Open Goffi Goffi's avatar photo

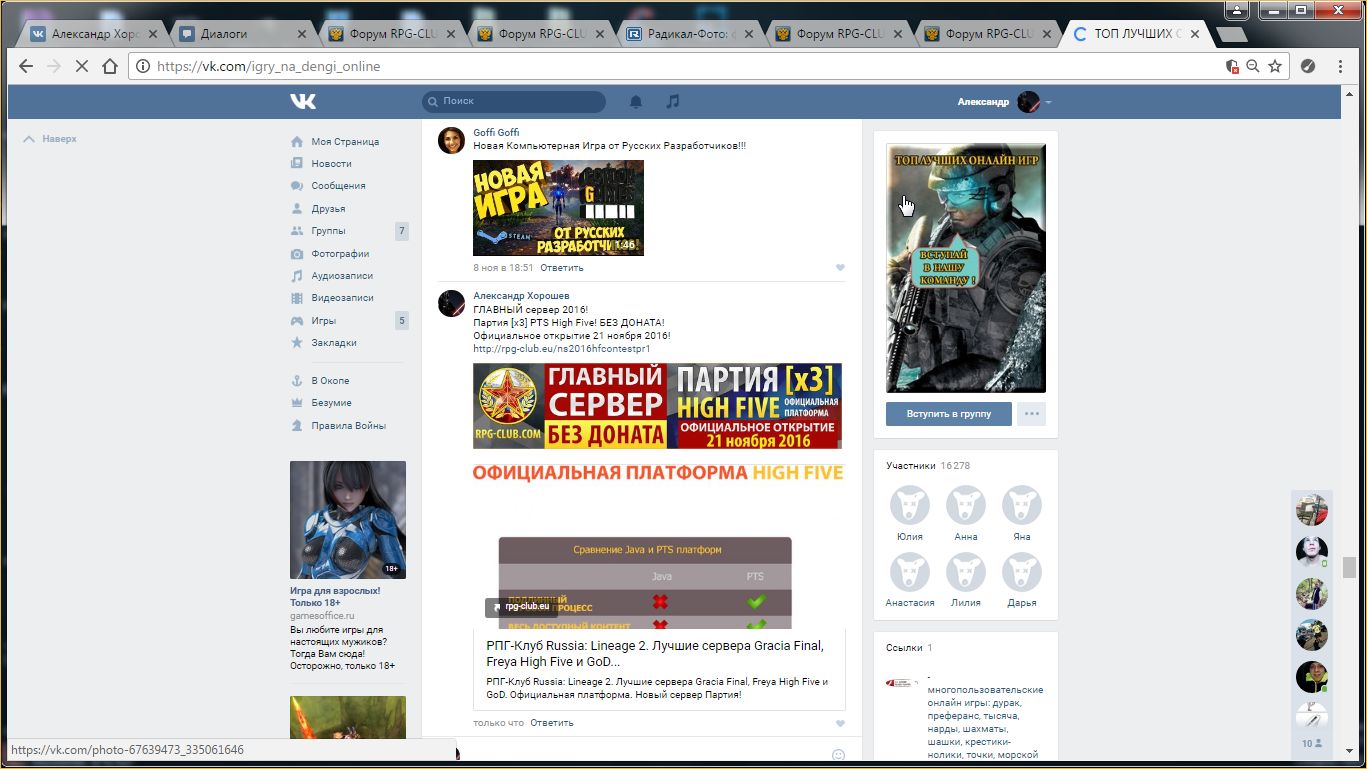point(451,141)
